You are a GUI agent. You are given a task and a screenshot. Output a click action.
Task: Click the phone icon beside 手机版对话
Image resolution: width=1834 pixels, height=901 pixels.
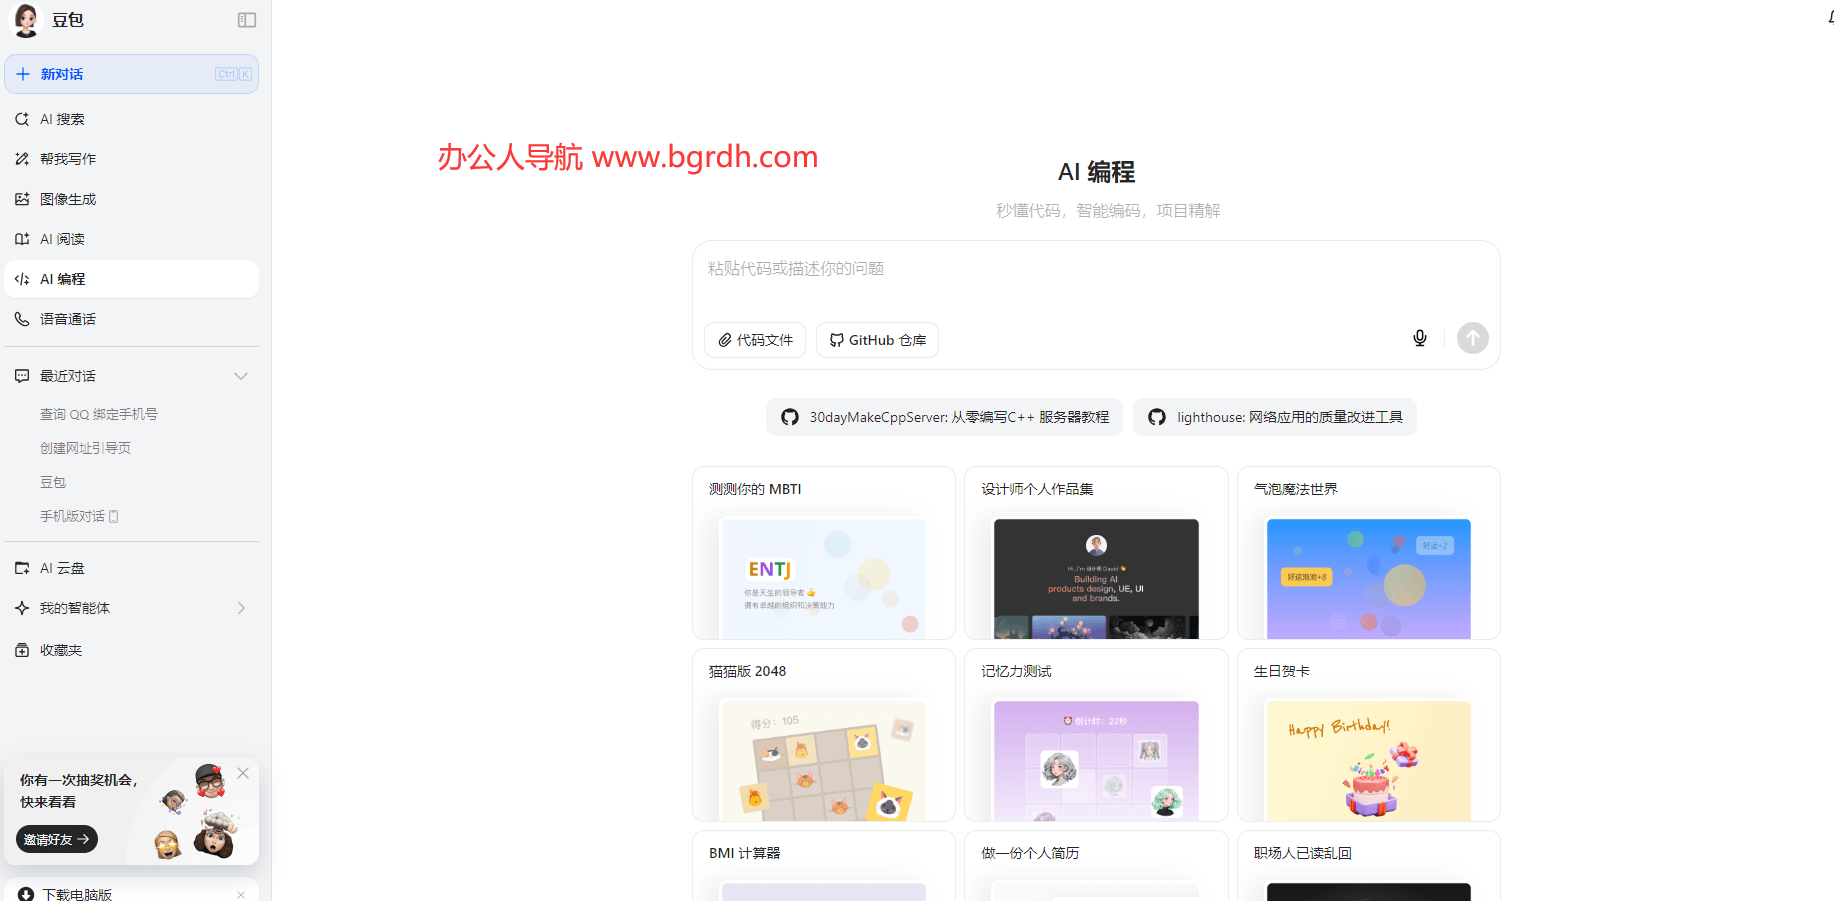click(113, 516)
